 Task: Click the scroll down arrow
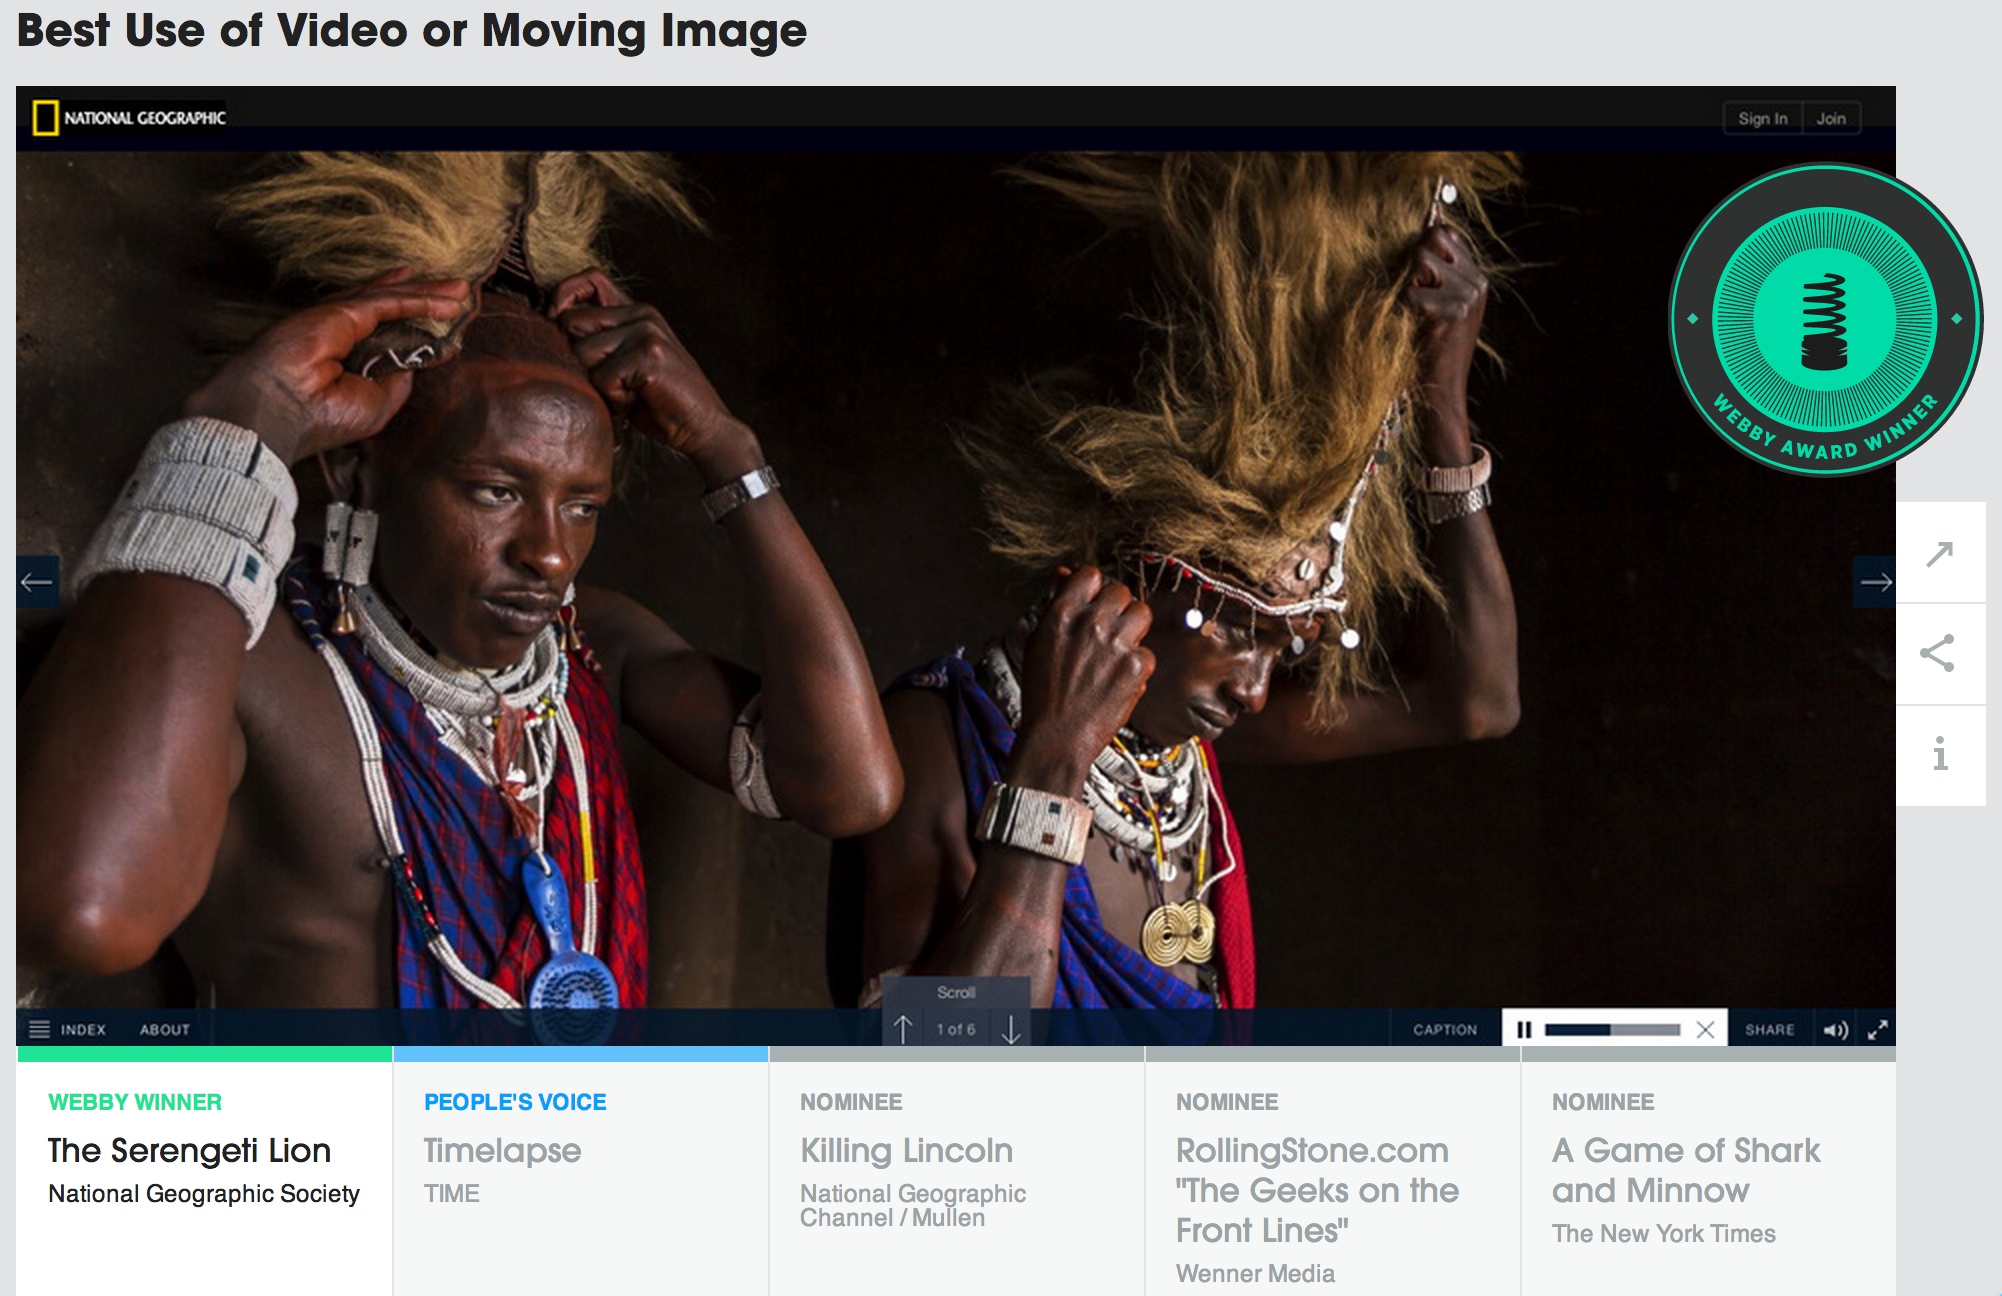[x=1011, y=1029]
